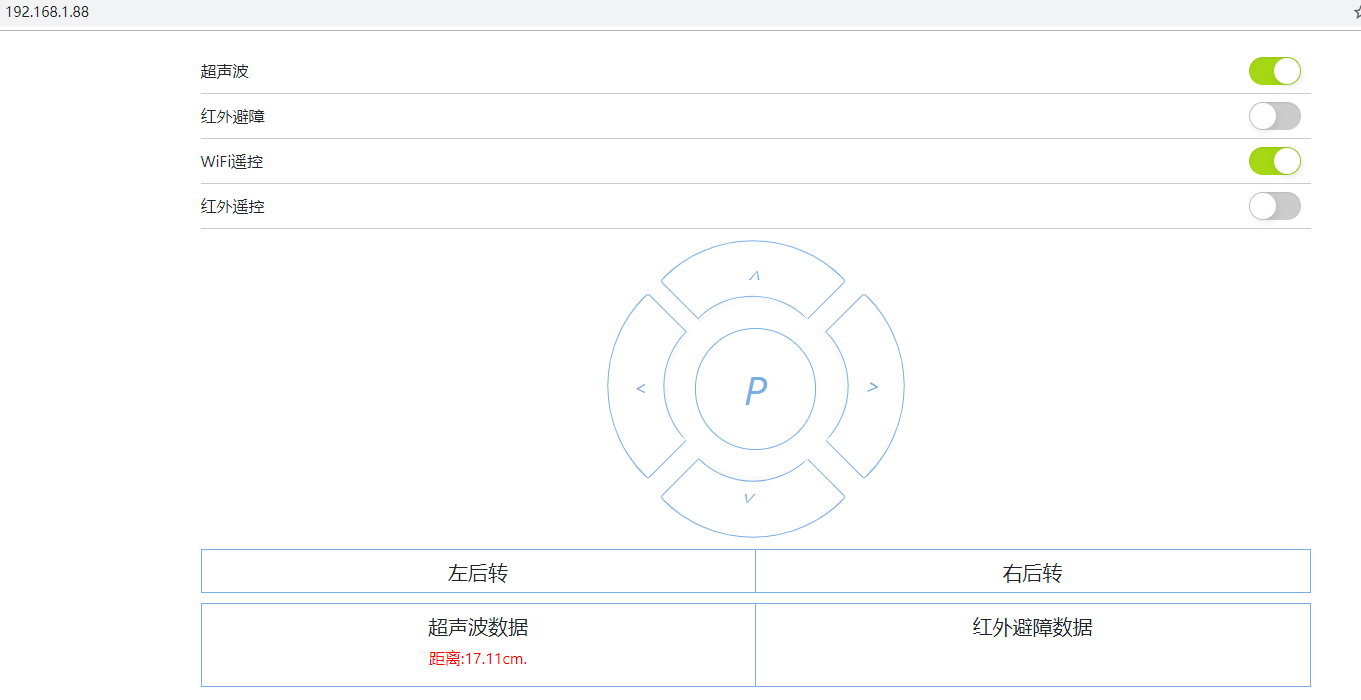Click the center P park button
This screenshot has width=1361, height=700.
pos(755,389)
